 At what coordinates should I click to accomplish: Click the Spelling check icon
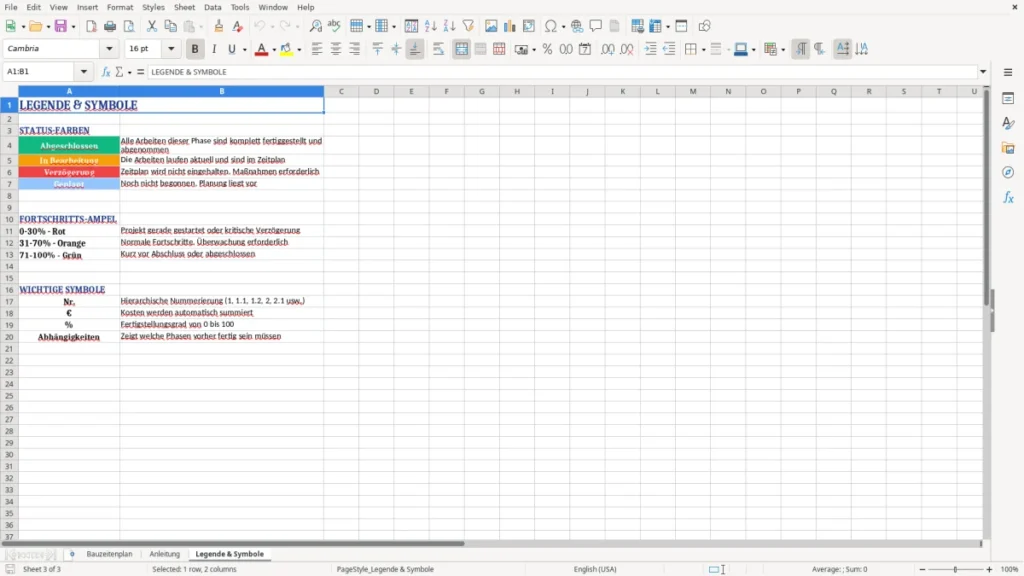(x=334, y=26)
